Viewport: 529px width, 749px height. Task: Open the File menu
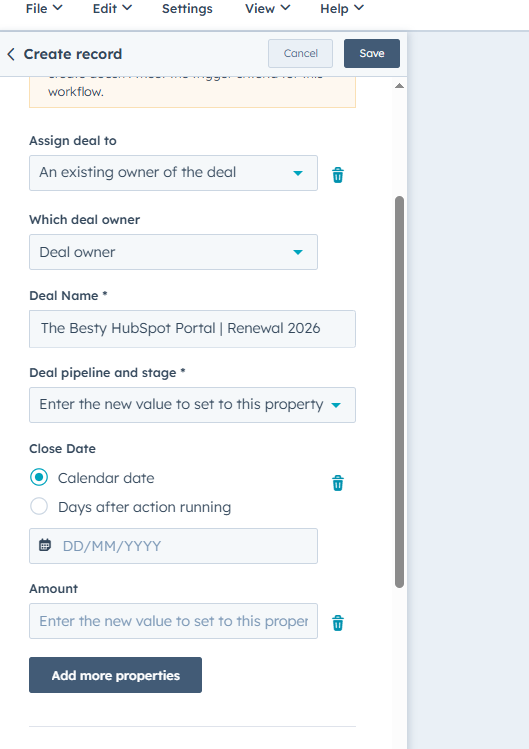(44, 9)
